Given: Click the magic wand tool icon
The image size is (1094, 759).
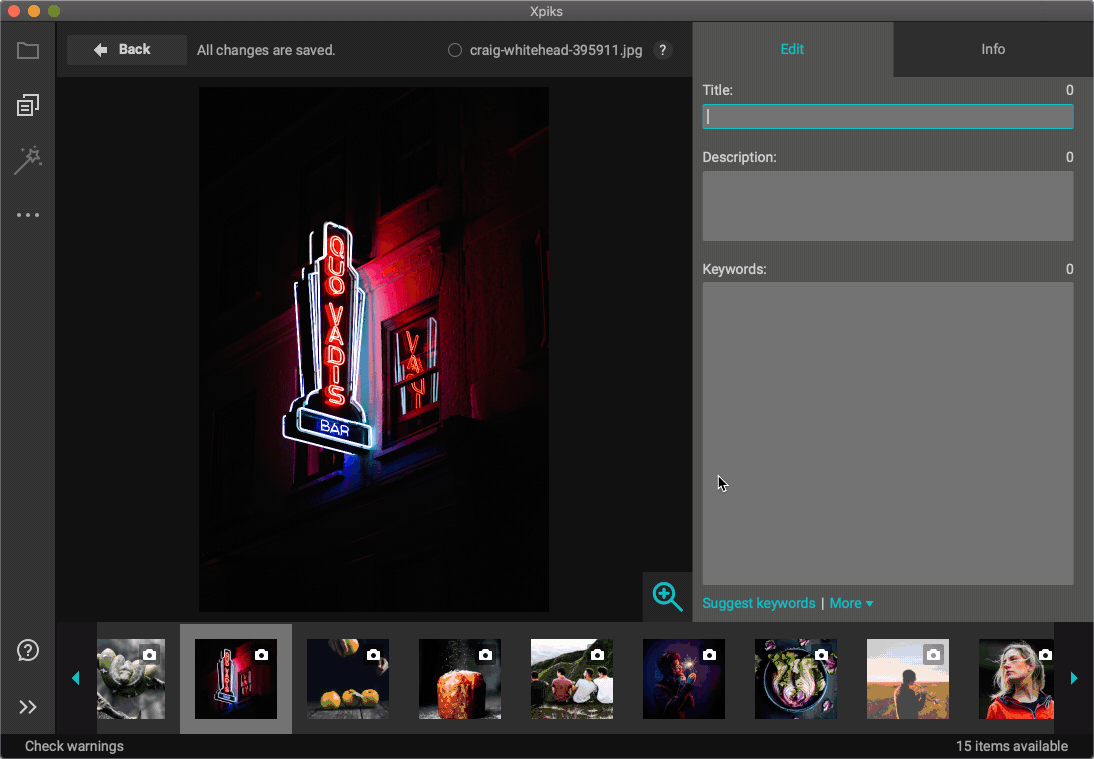Looking at the screenshot, I should (28, 160).
